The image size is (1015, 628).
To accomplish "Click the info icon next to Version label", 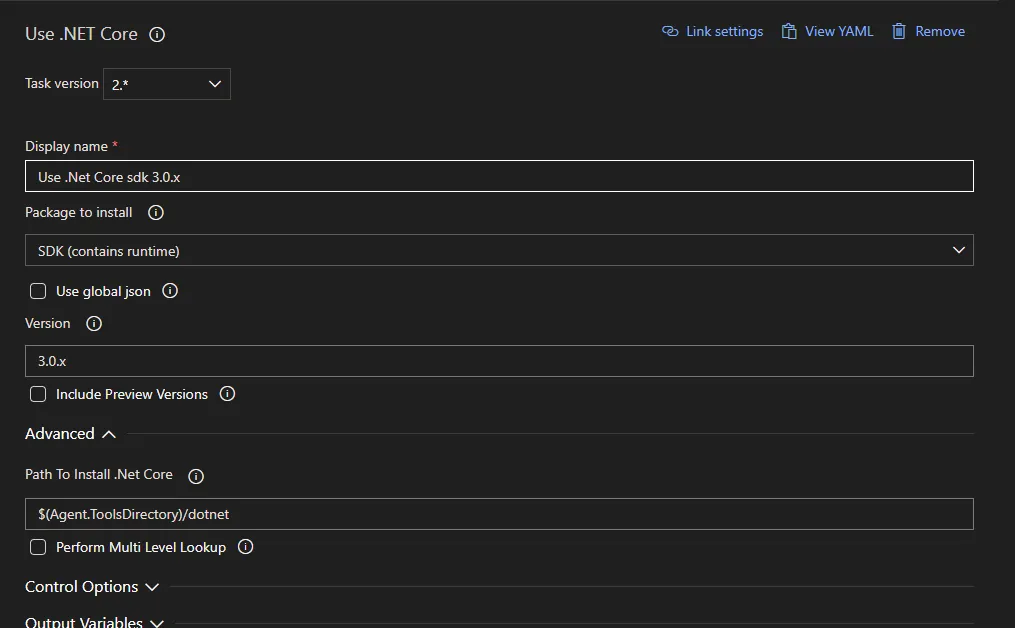I will [x=94, y=323].
